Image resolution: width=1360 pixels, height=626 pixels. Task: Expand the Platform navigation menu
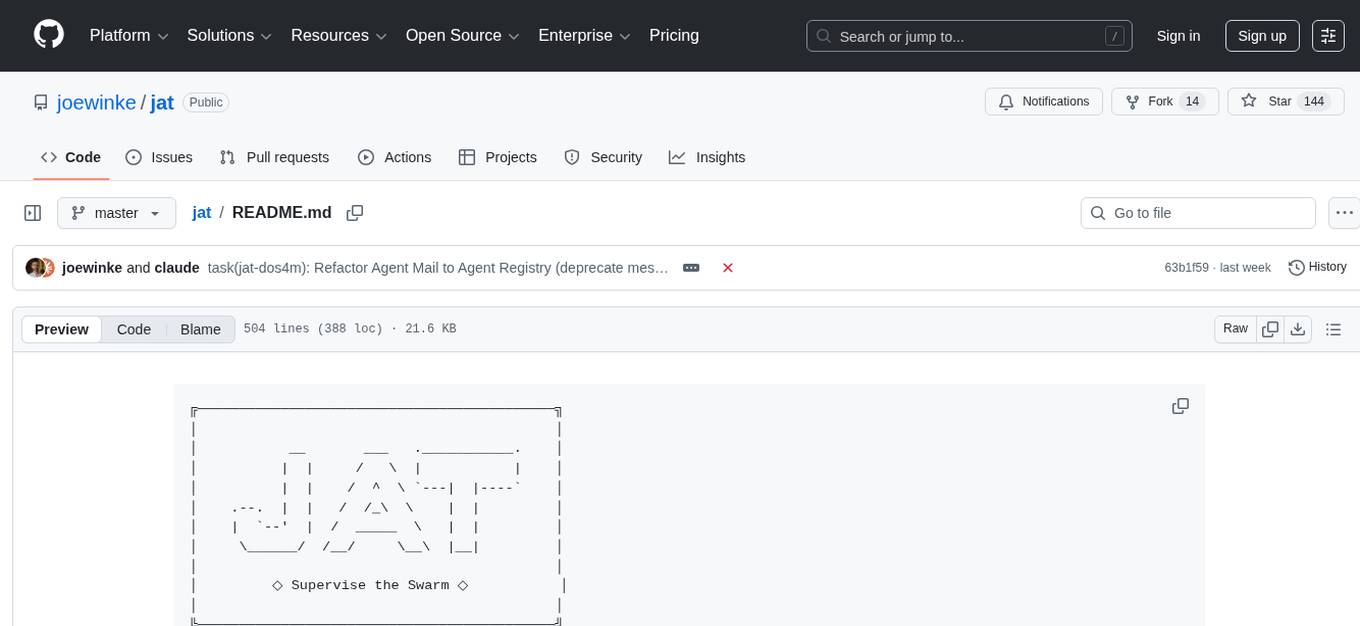click(x=128, y=35)
